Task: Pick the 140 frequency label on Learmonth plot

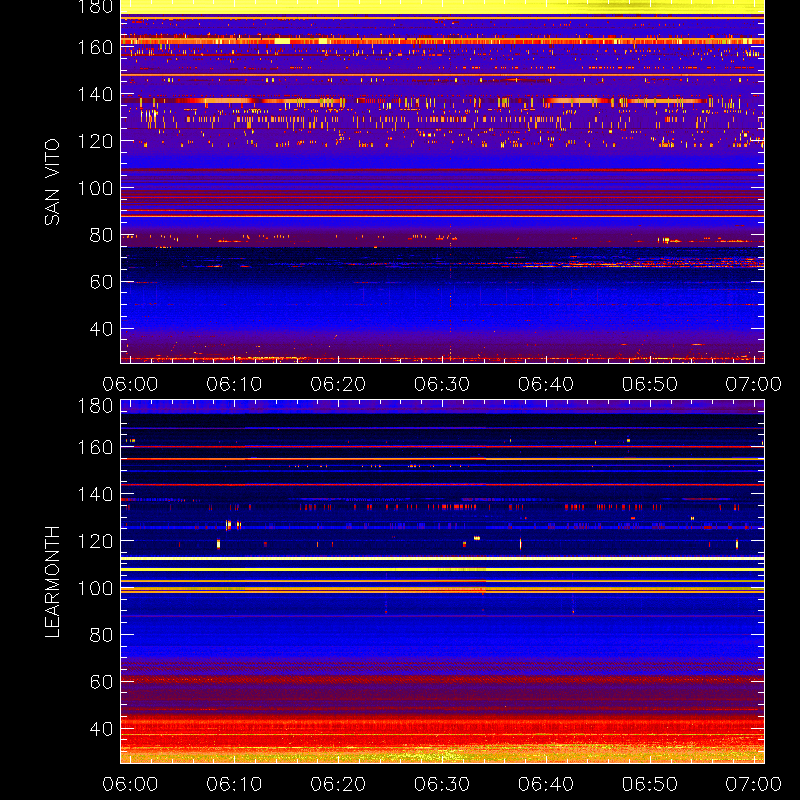Action: pos(95,494)
